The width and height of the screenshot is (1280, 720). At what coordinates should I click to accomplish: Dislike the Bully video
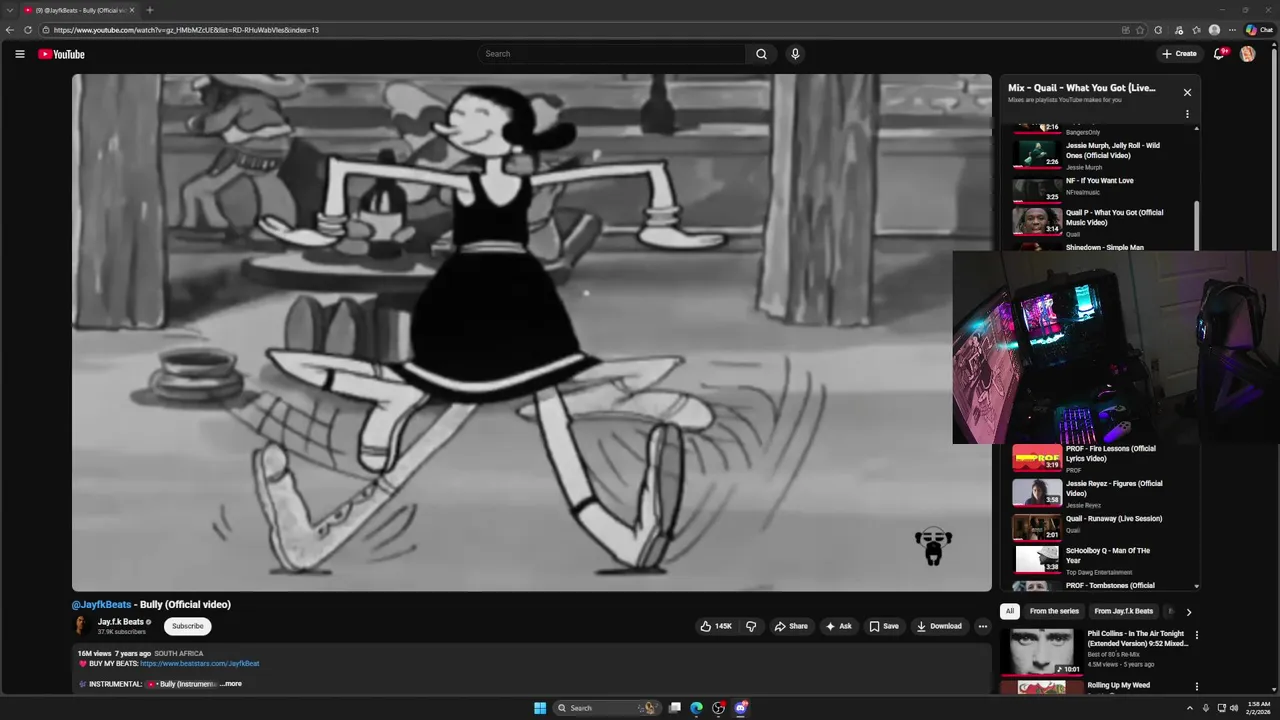(751, 626)
